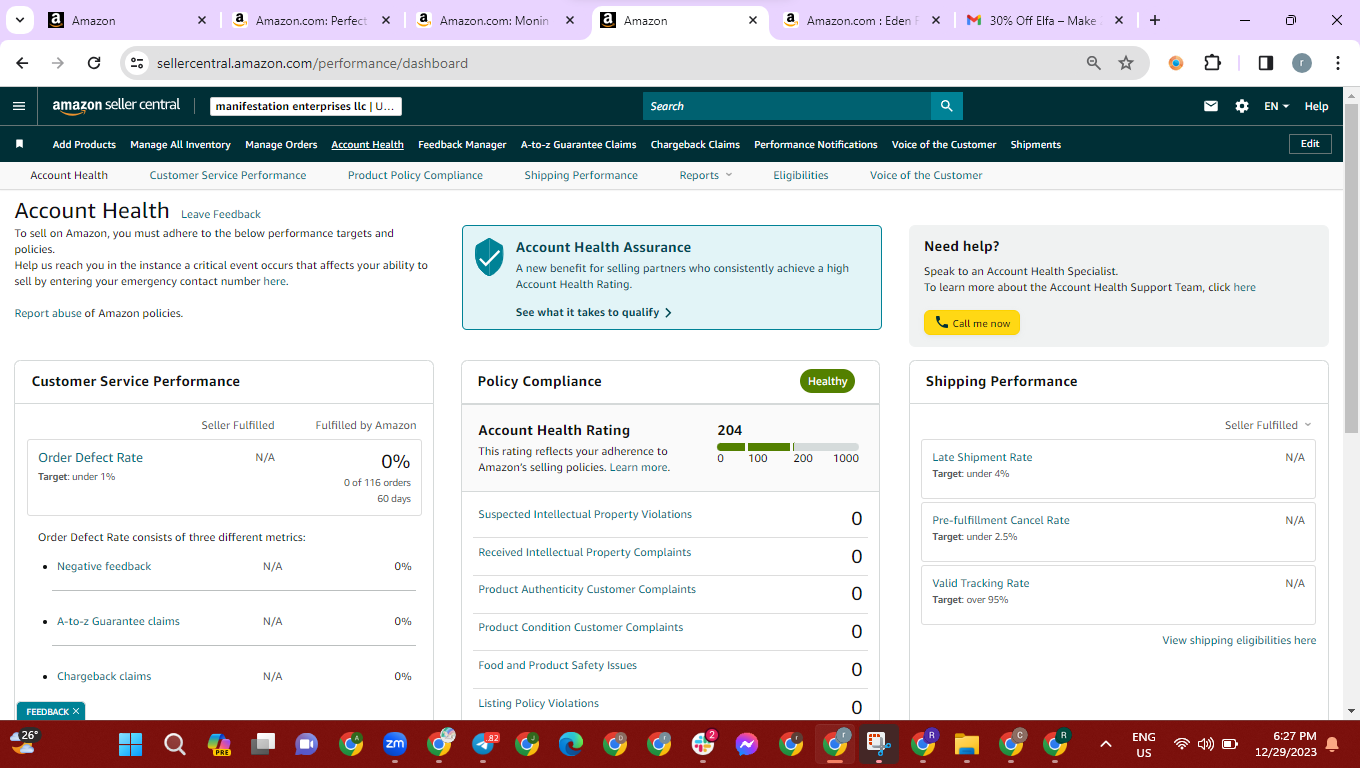
Task: Click the Account Health Rating value 204
Action: pos(730,430)
